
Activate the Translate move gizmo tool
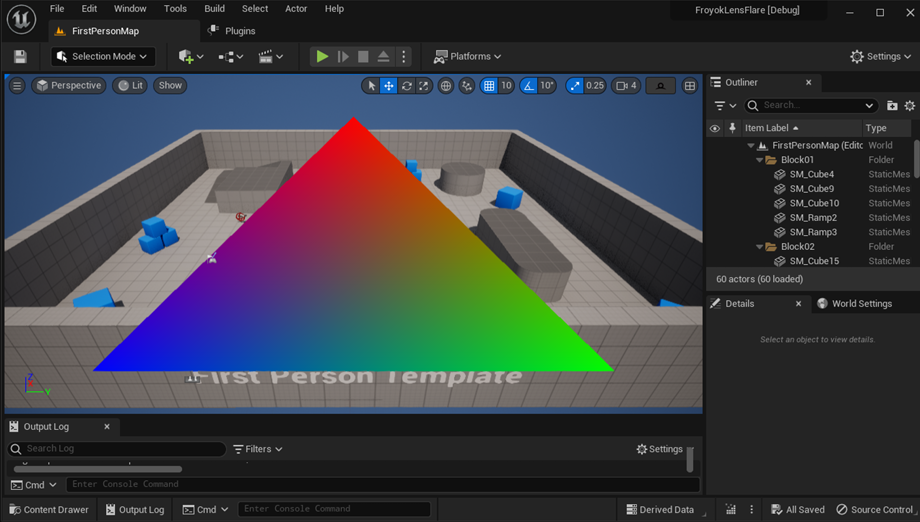pos(388,86)
